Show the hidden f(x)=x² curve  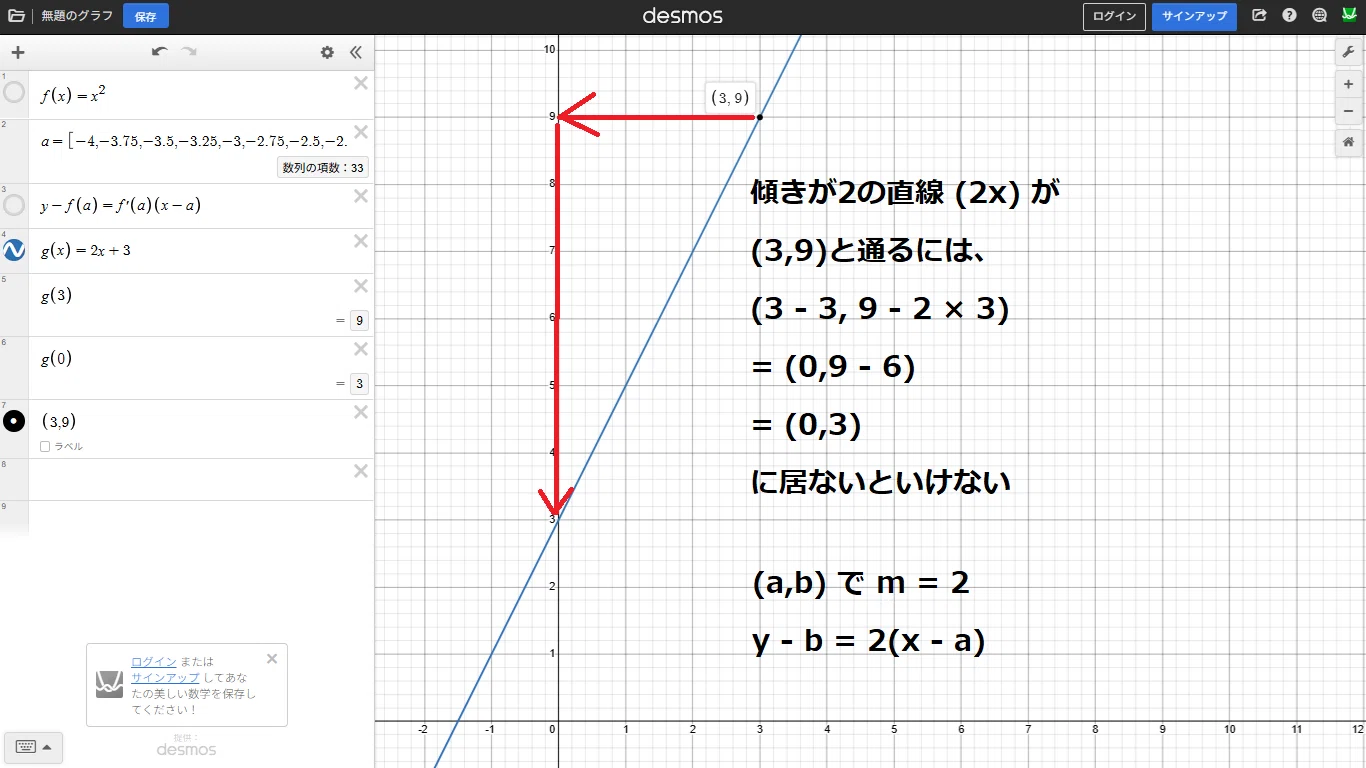pos(14,93)
